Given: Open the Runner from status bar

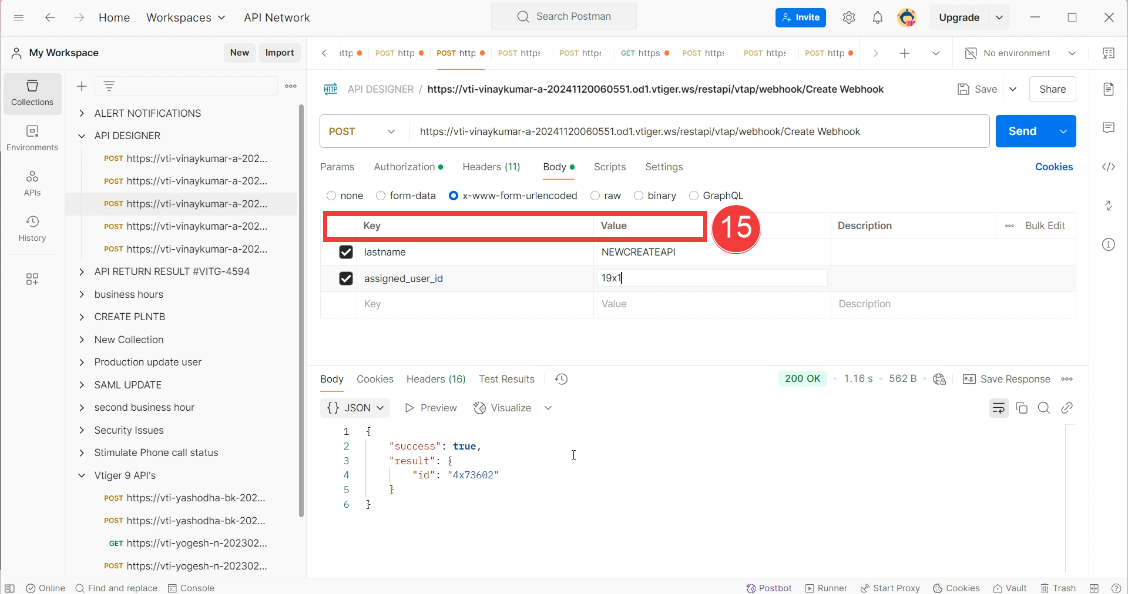Looking at the screenshot, I should point(826,588).
